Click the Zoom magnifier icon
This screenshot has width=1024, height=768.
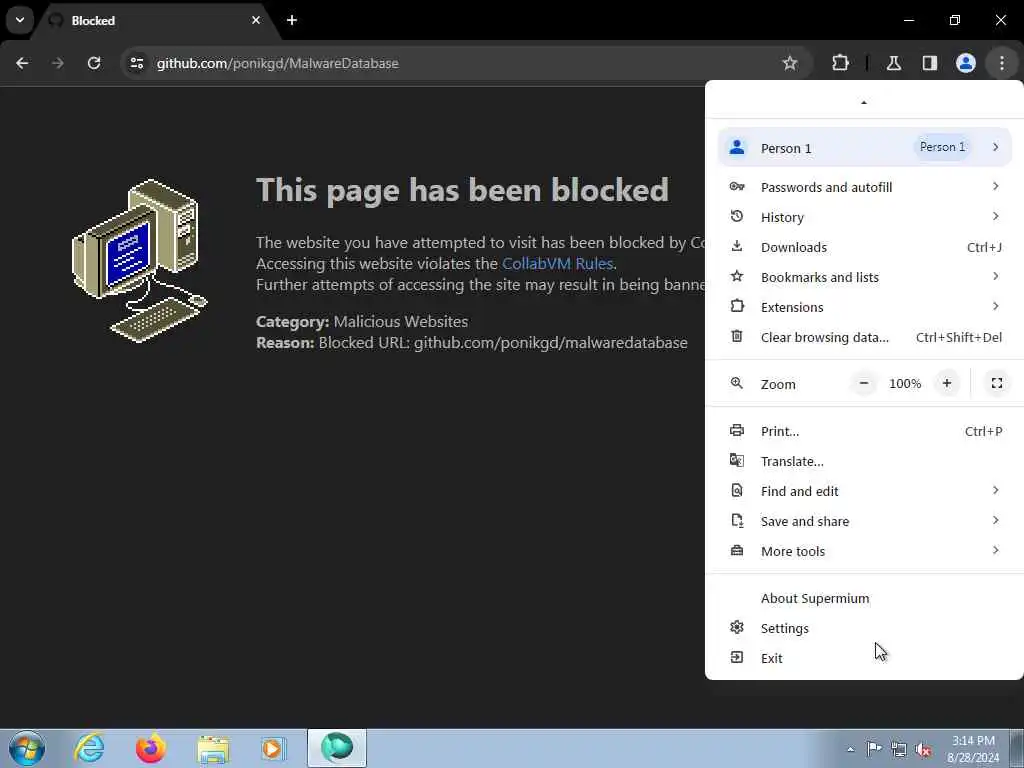pos(737,383)
